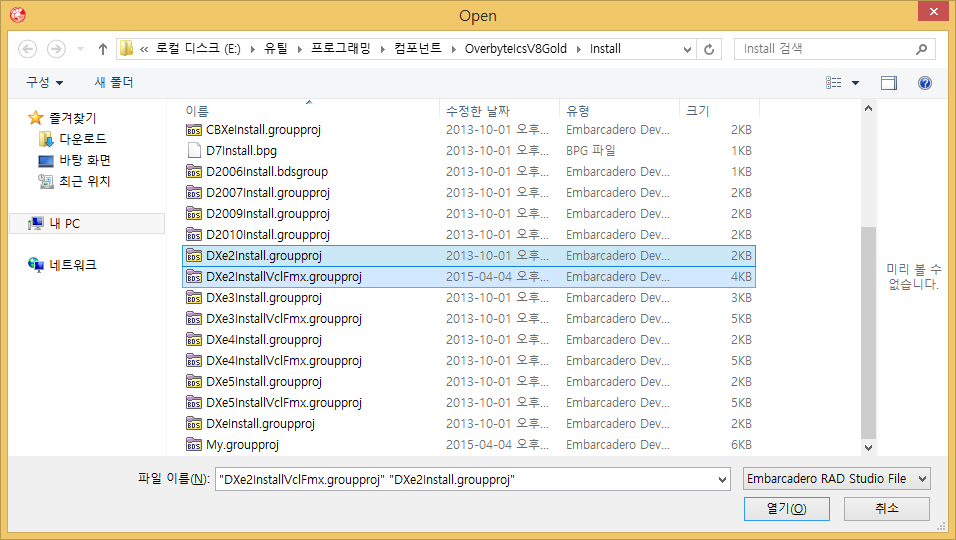Open the view options dropdown arrow
This screenshot has width=956, height=540.
point(855,83)
